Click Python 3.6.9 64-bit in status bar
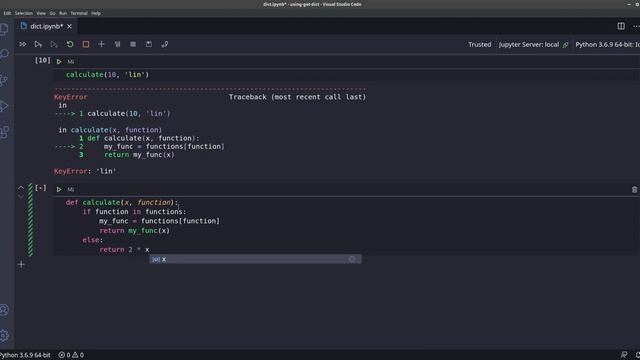Screen dimensions: 640x360 point(25,355)
